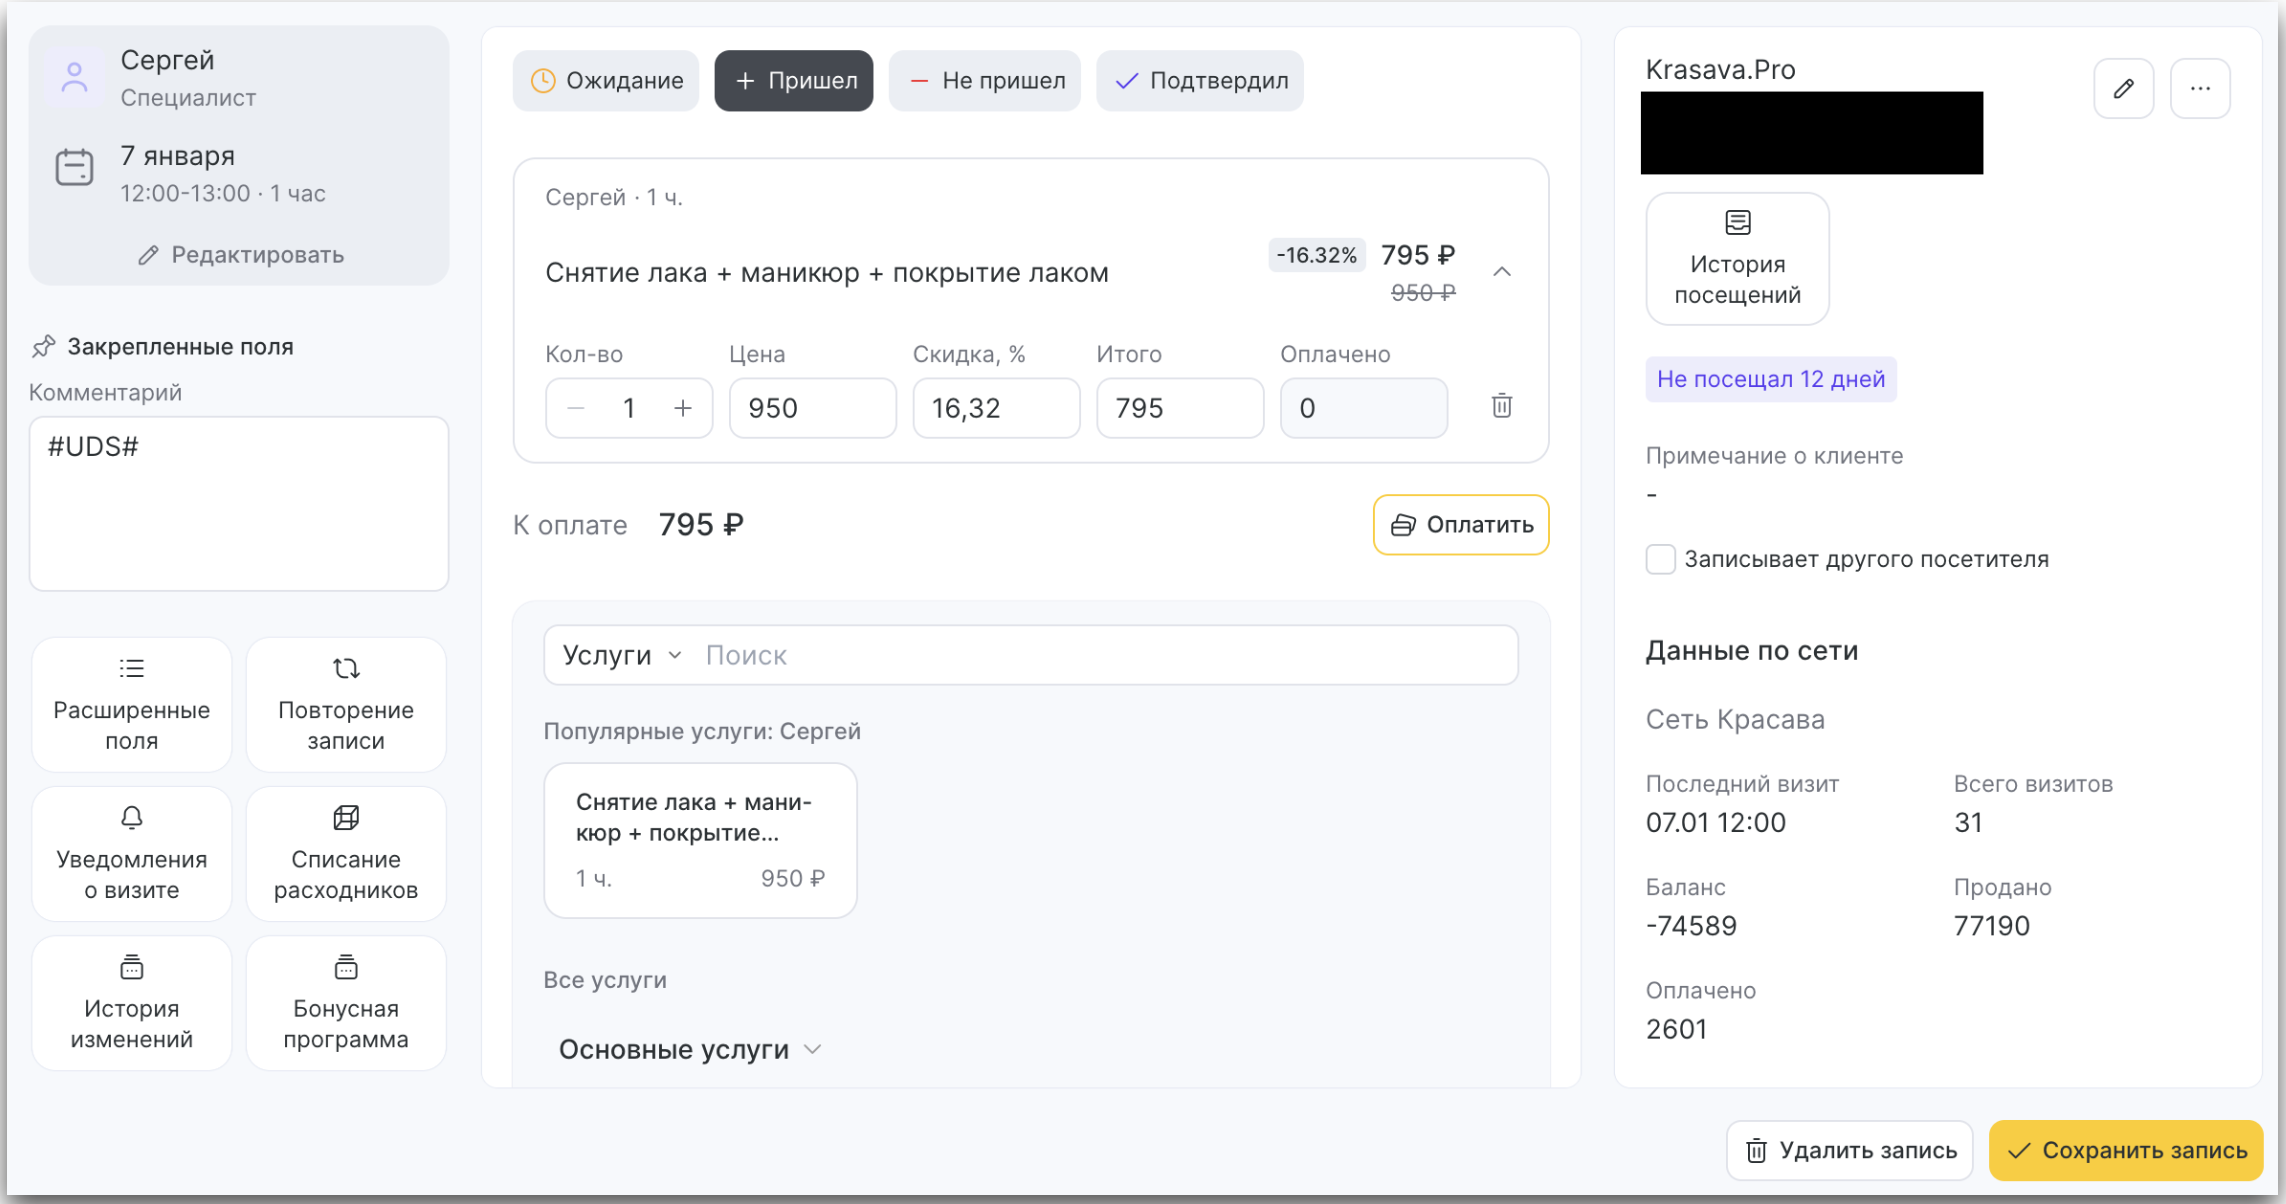Set status to Ожидание
Screen dimensions: 2286x1204
coord(606,81)
